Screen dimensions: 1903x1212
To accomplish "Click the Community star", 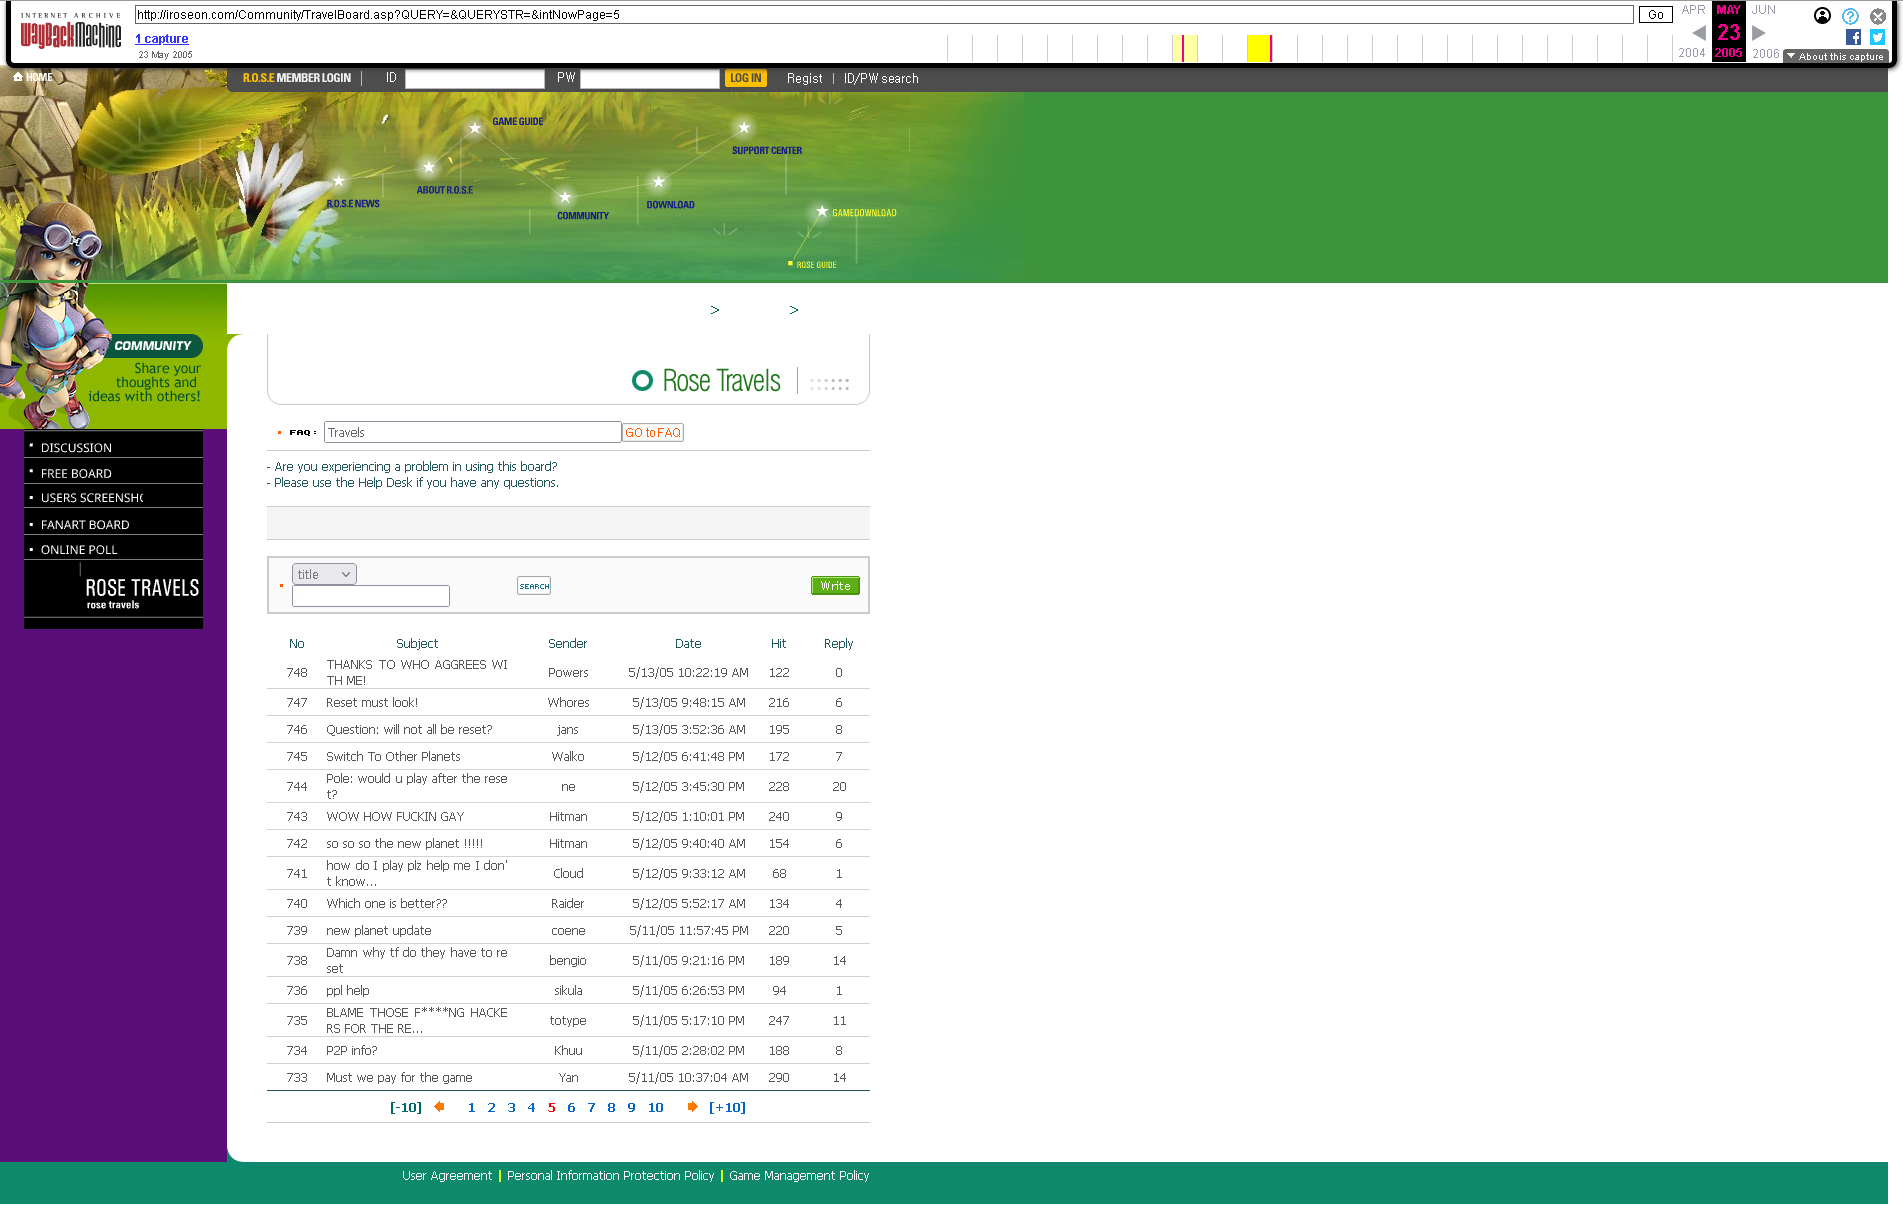I will (565, 197).
